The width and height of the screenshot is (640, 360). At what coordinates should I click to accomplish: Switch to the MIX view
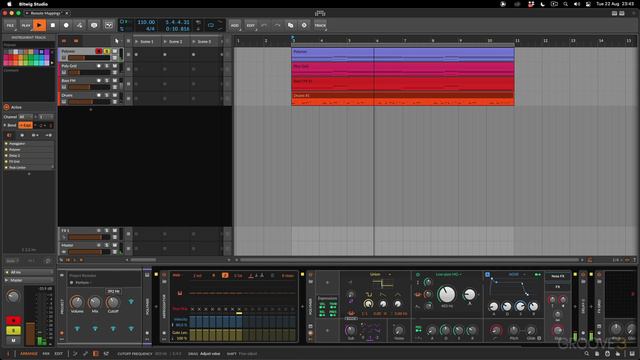click(46, 354)
